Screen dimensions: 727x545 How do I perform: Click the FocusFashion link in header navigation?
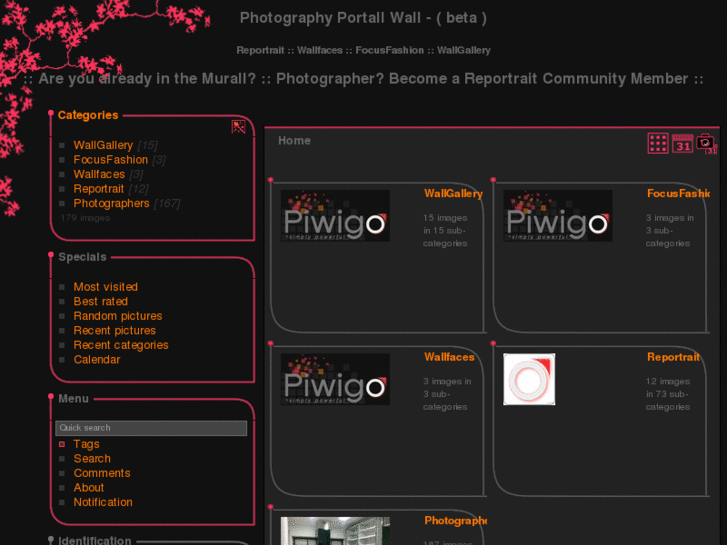tap(389, 50)
